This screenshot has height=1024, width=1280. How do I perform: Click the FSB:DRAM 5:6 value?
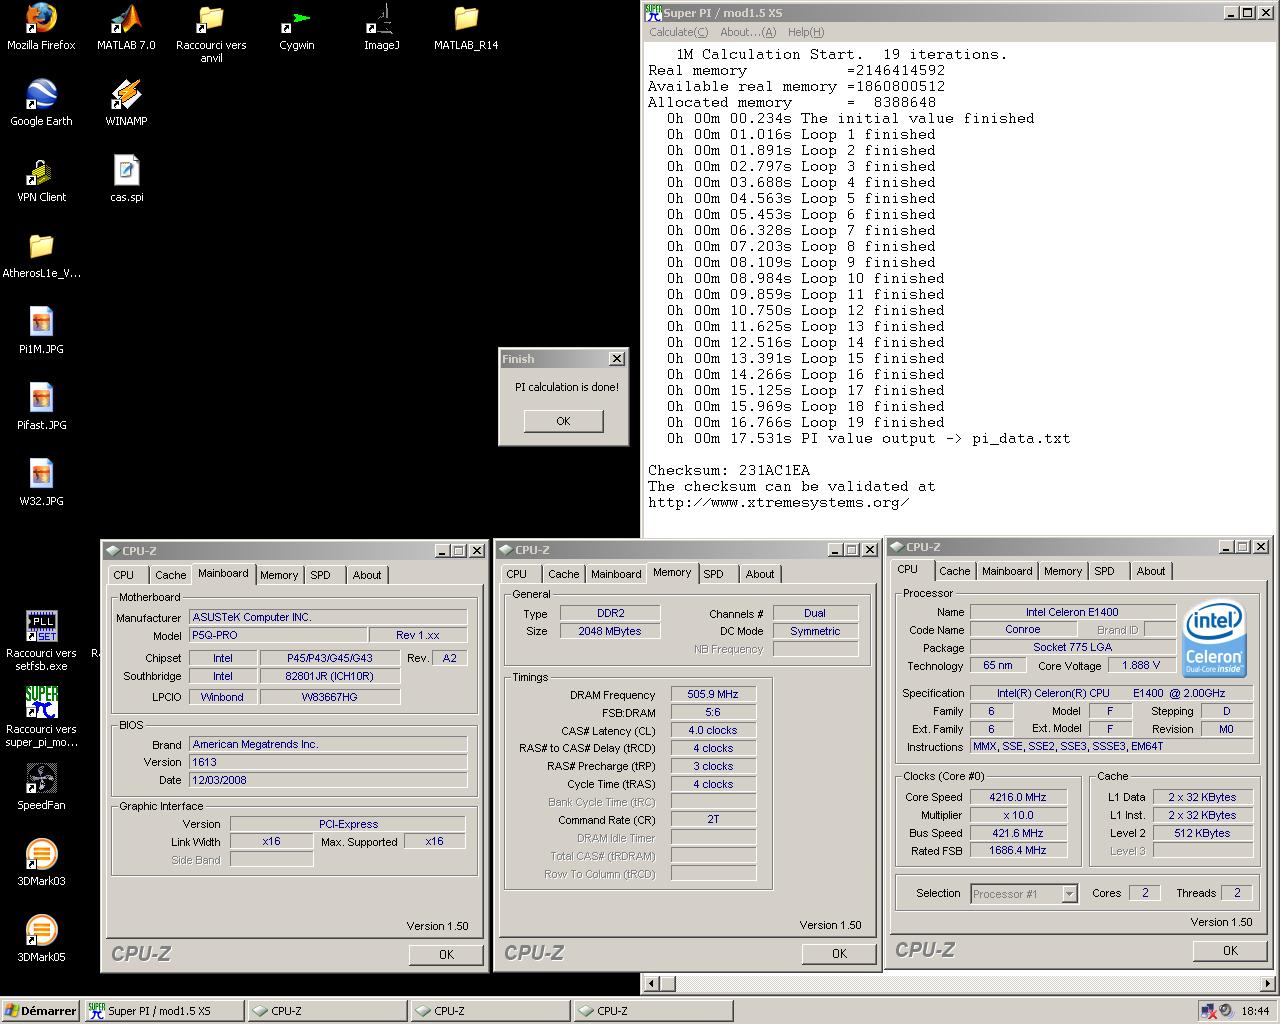(713, 712)
